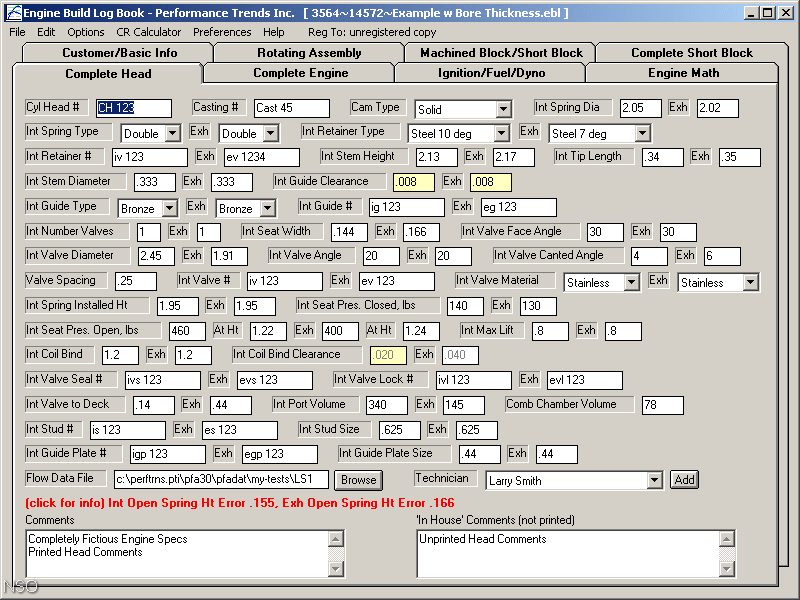Click the Exh Valve Face Angle field 30
Viewport: 800px width, 600px height.
click(678, 232)
